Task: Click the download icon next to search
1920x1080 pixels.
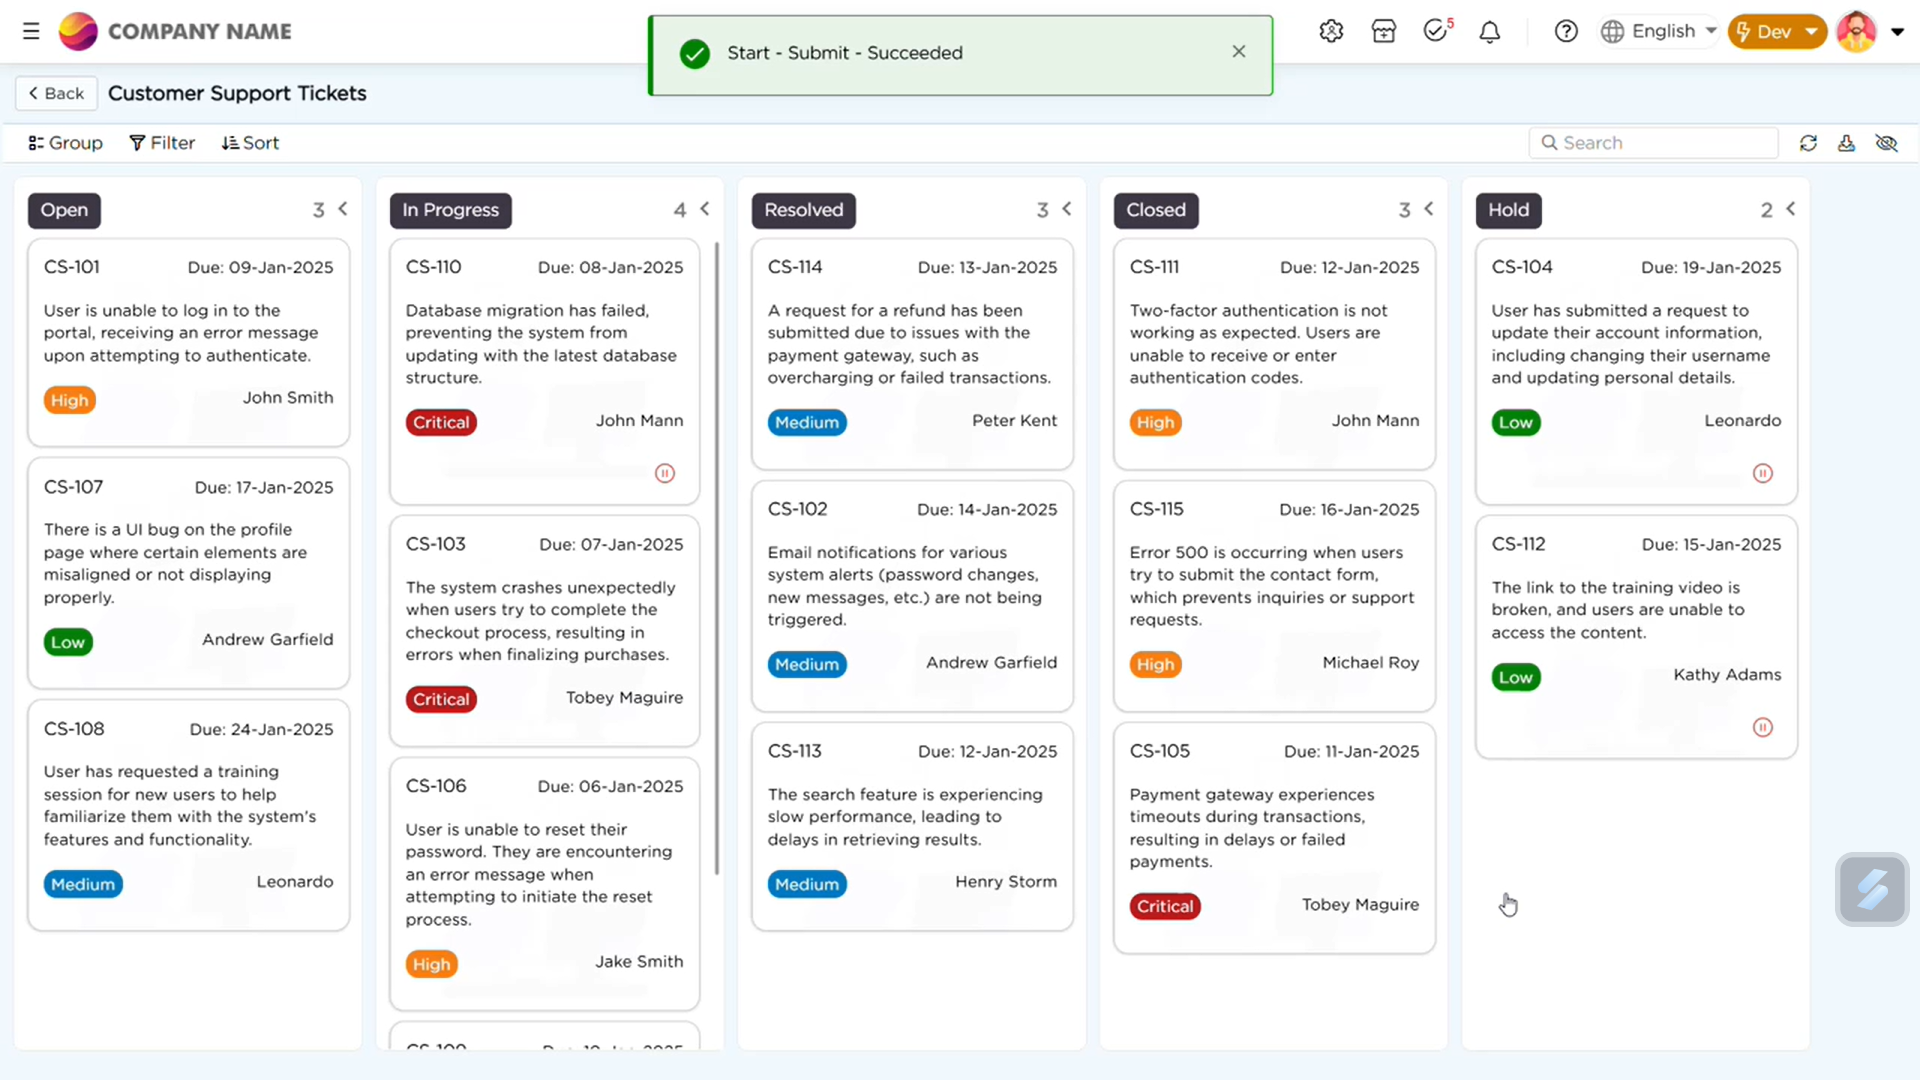Action: pyautogui.click(x=1846, y=143)
